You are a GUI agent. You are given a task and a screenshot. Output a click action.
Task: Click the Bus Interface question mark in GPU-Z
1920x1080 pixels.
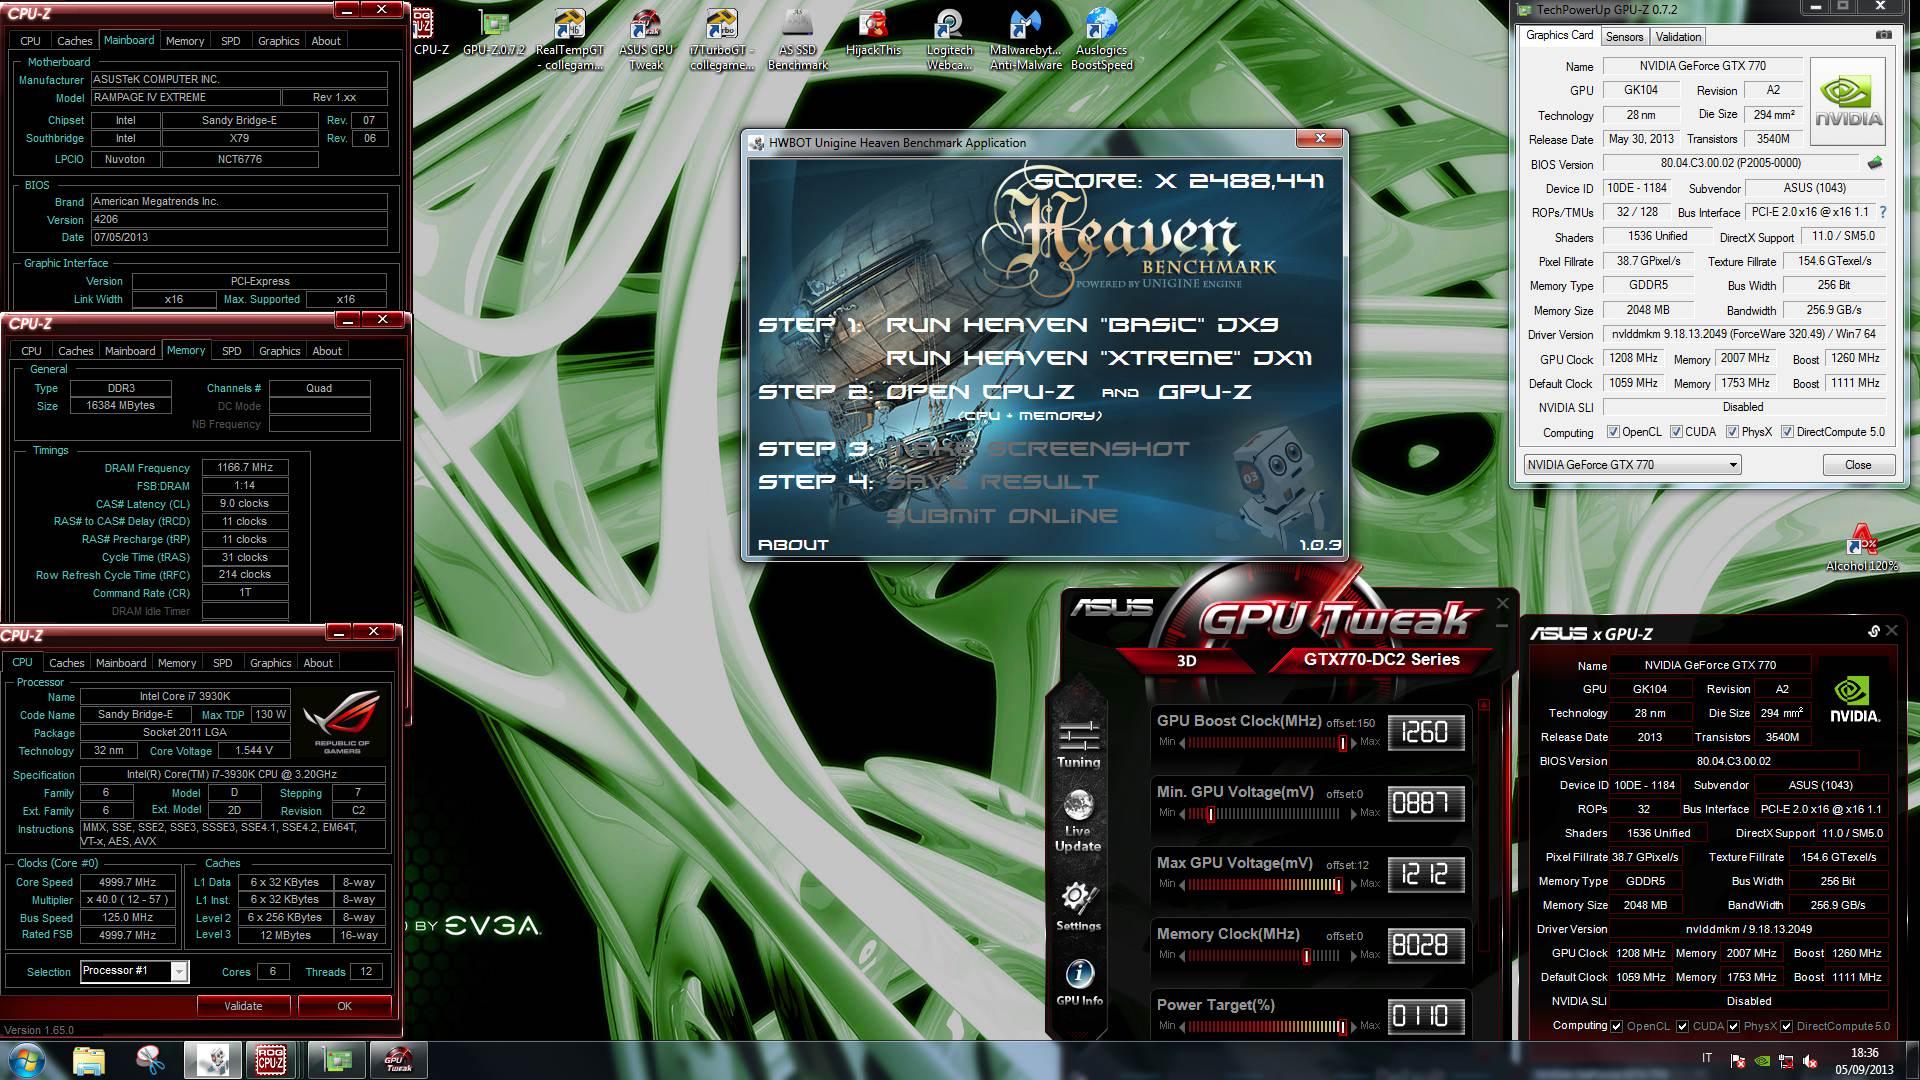[x=1883, y=212]
